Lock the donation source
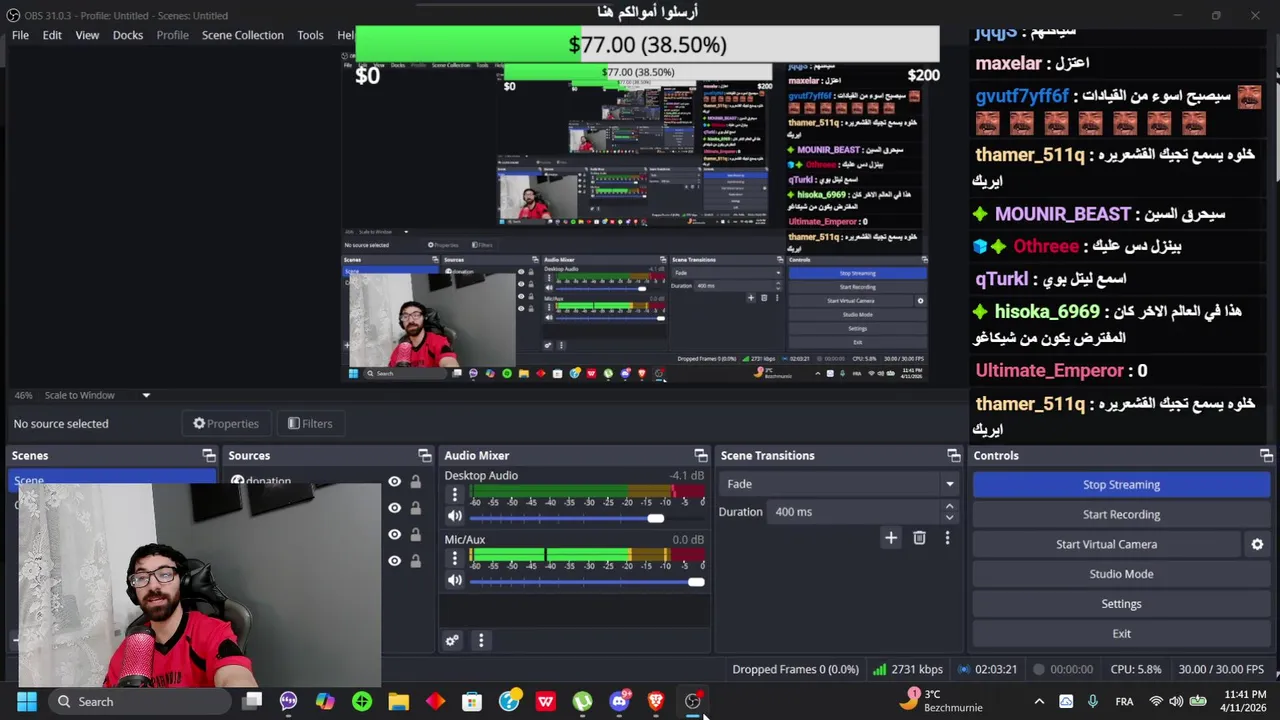The height and width of the screenshot is (720, 1280). 415,482
